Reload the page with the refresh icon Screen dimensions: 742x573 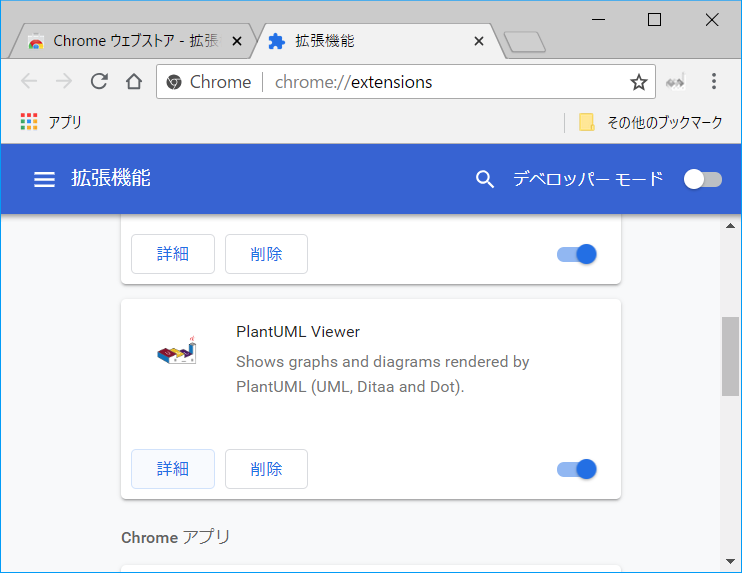pos(99,81)
